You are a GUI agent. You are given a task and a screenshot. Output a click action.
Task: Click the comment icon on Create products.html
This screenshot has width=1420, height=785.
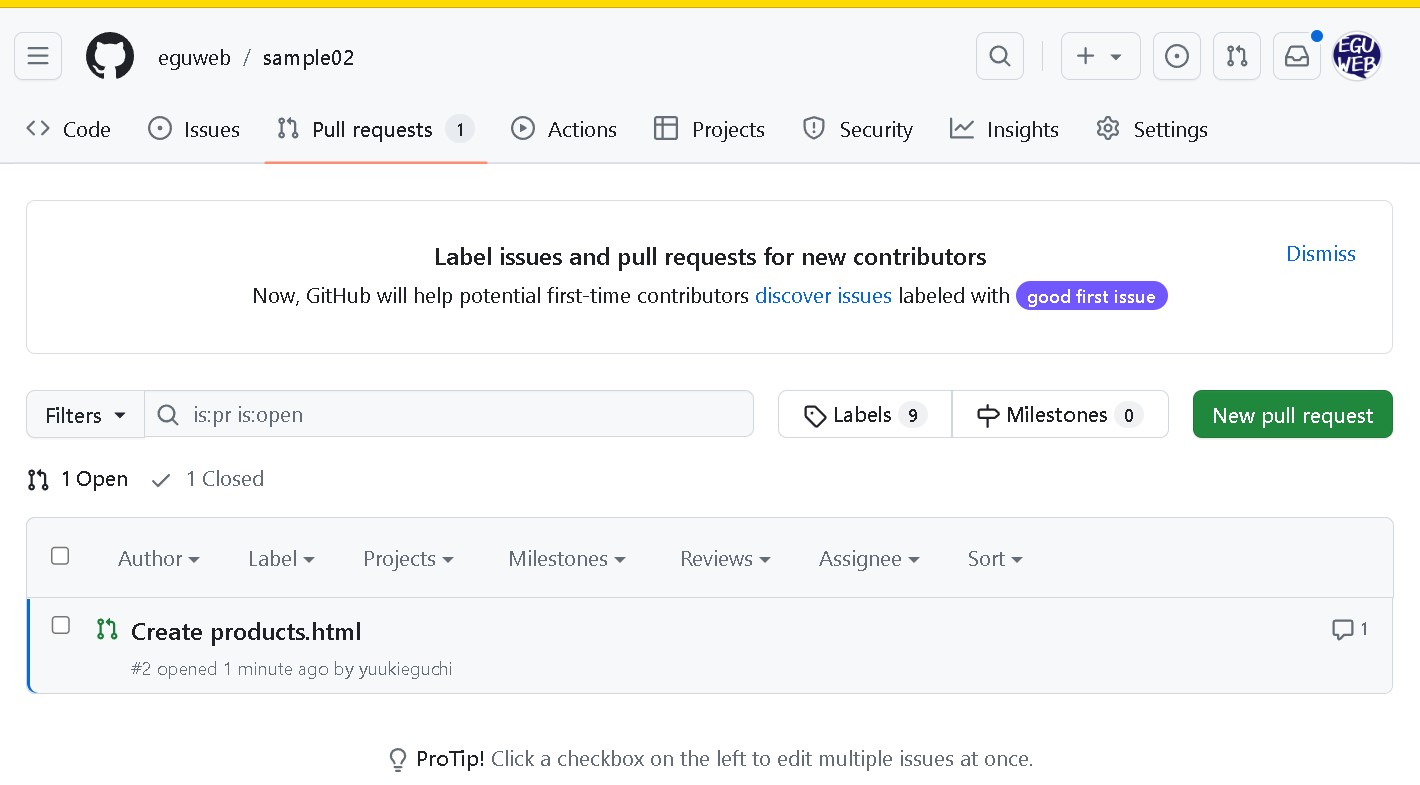point(1342,629)
